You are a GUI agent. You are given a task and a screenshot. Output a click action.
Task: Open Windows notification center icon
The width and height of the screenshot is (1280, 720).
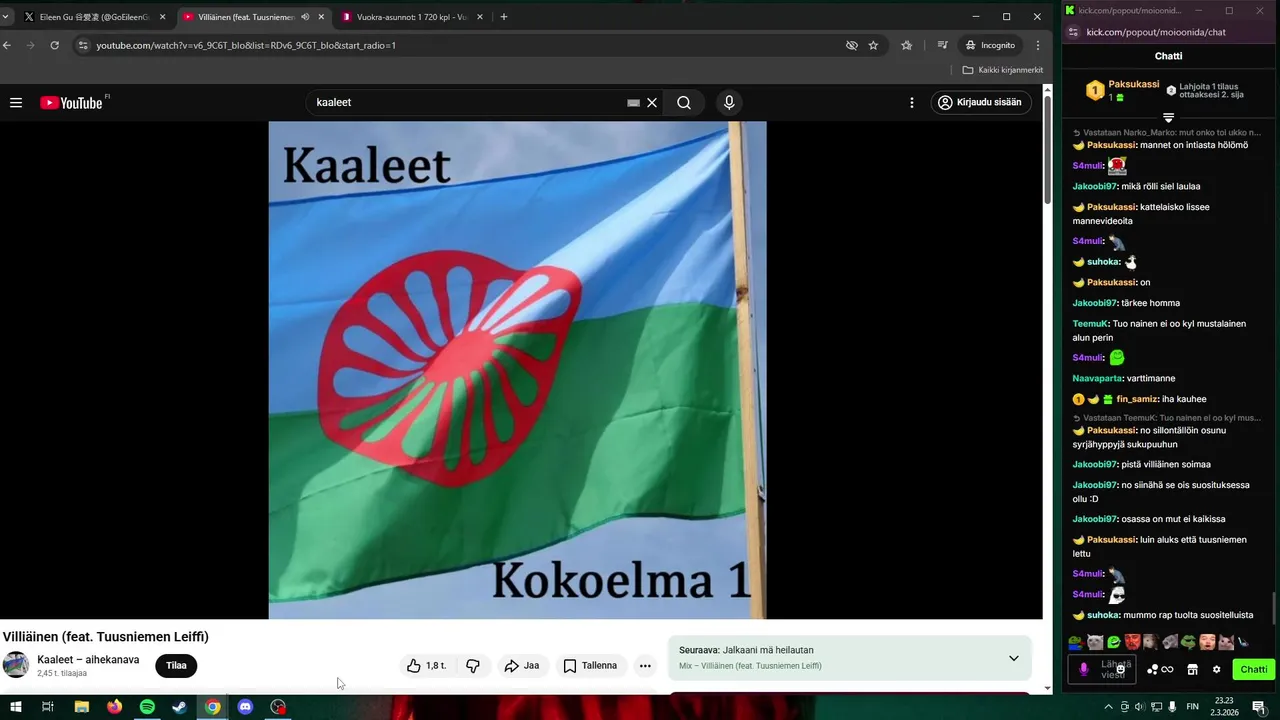tap(1259, 707)
